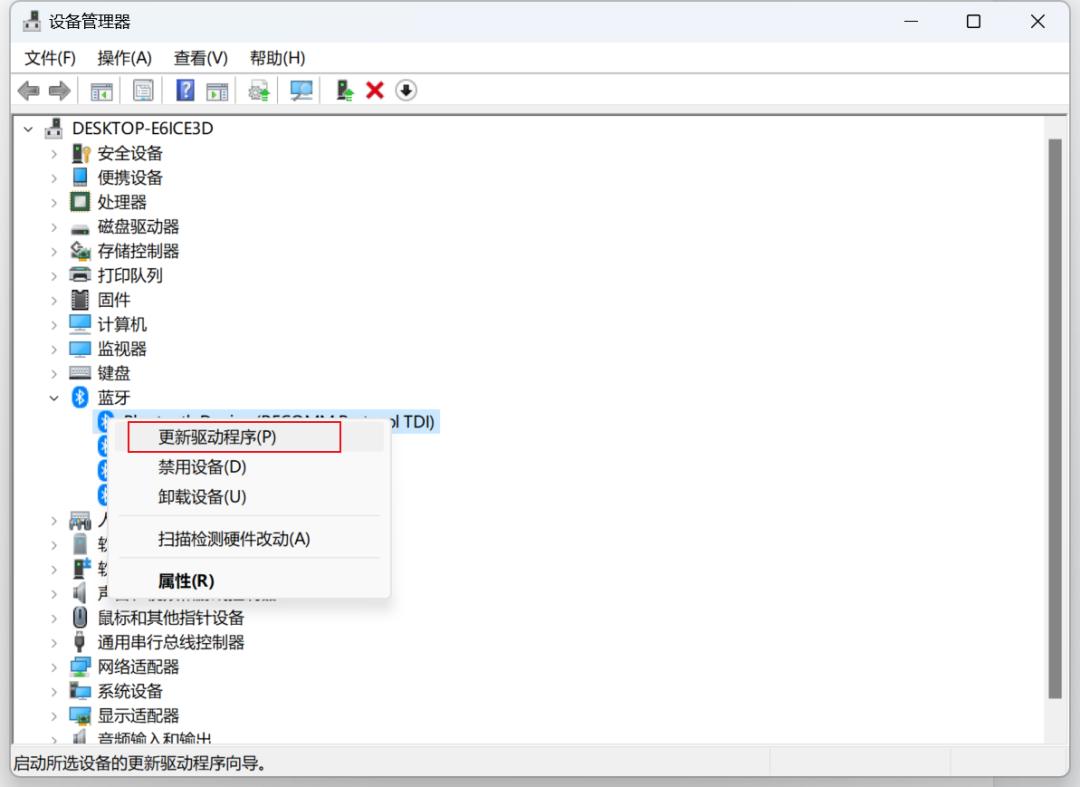1080x787 pixels.
Task: Select the 便携设备 tree label
Action: tap(129, 178)
